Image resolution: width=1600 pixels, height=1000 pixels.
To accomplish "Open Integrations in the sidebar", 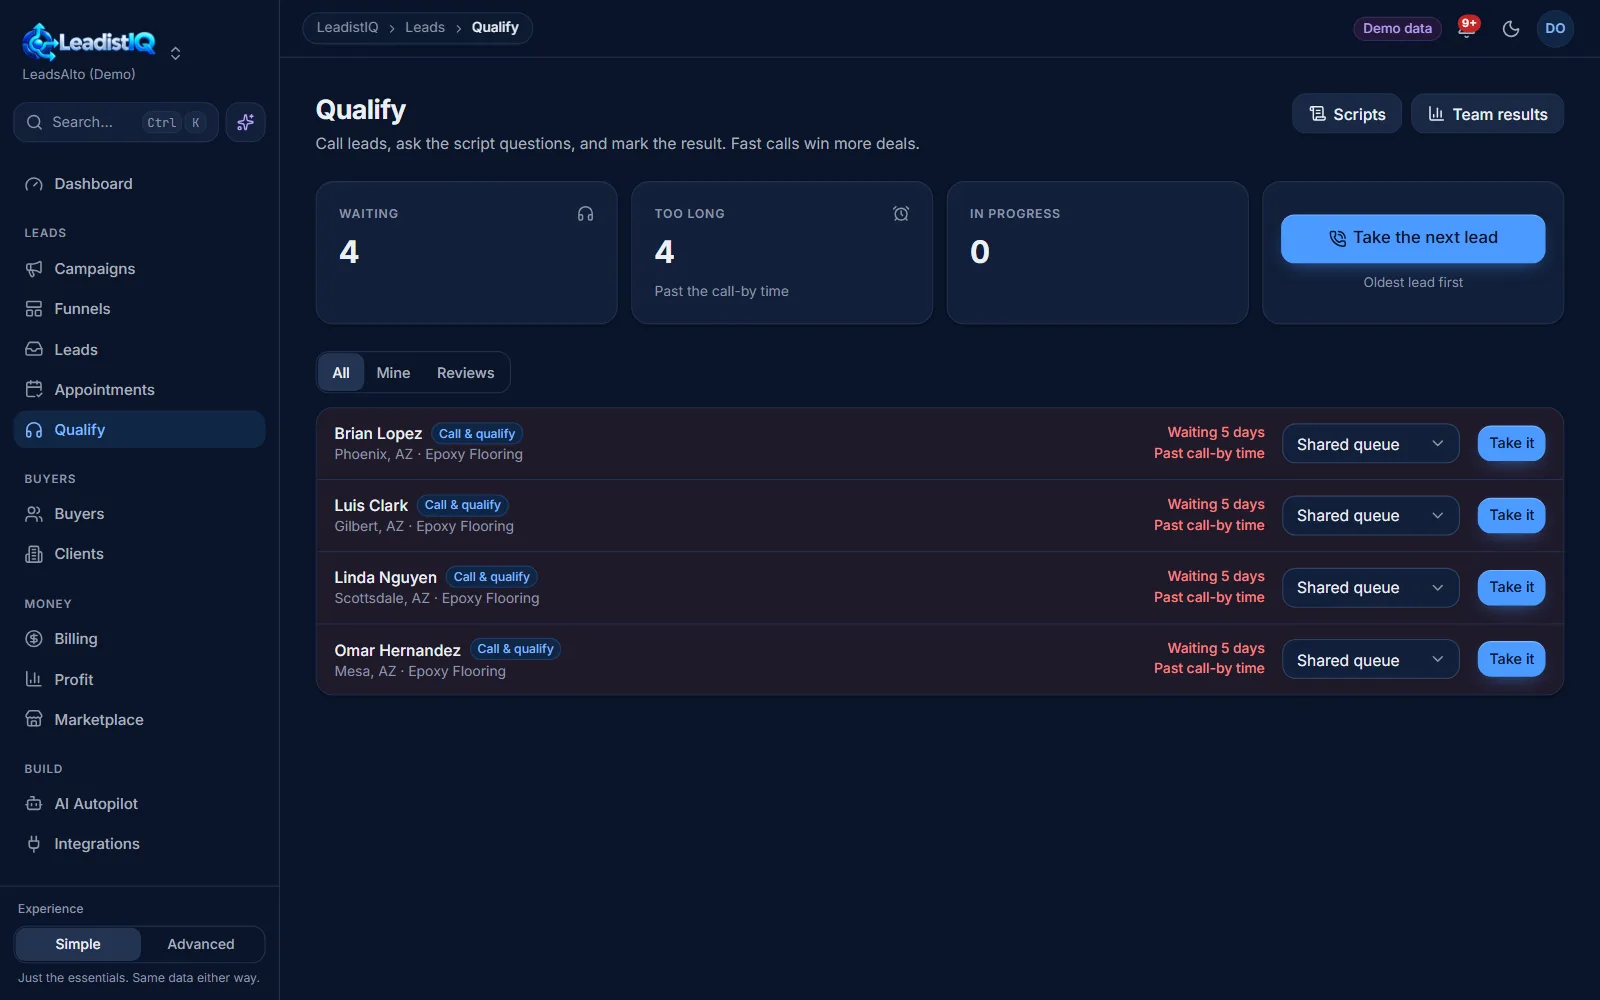I will (139, 844).
